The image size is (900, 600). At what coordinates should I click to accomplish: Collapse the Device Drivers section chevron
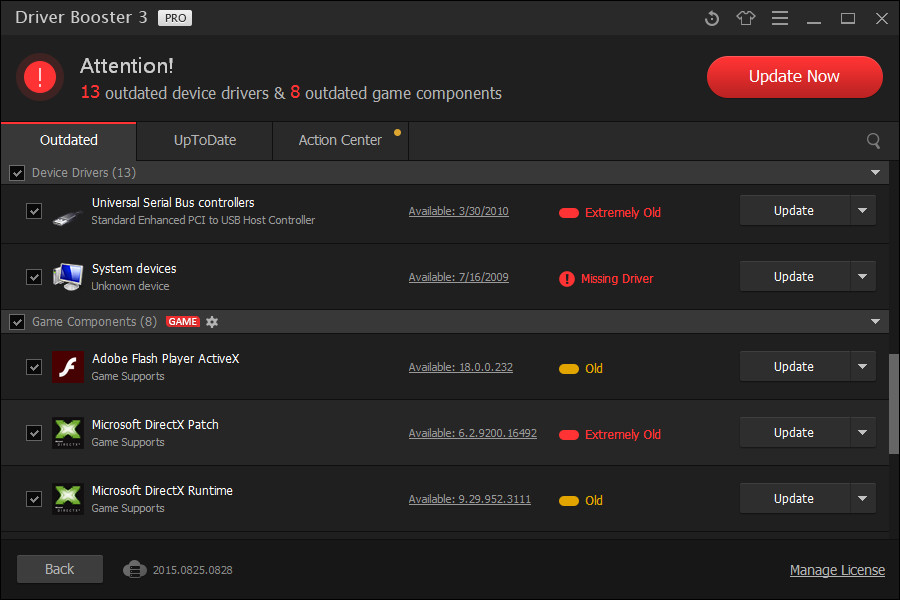[876, 172]
